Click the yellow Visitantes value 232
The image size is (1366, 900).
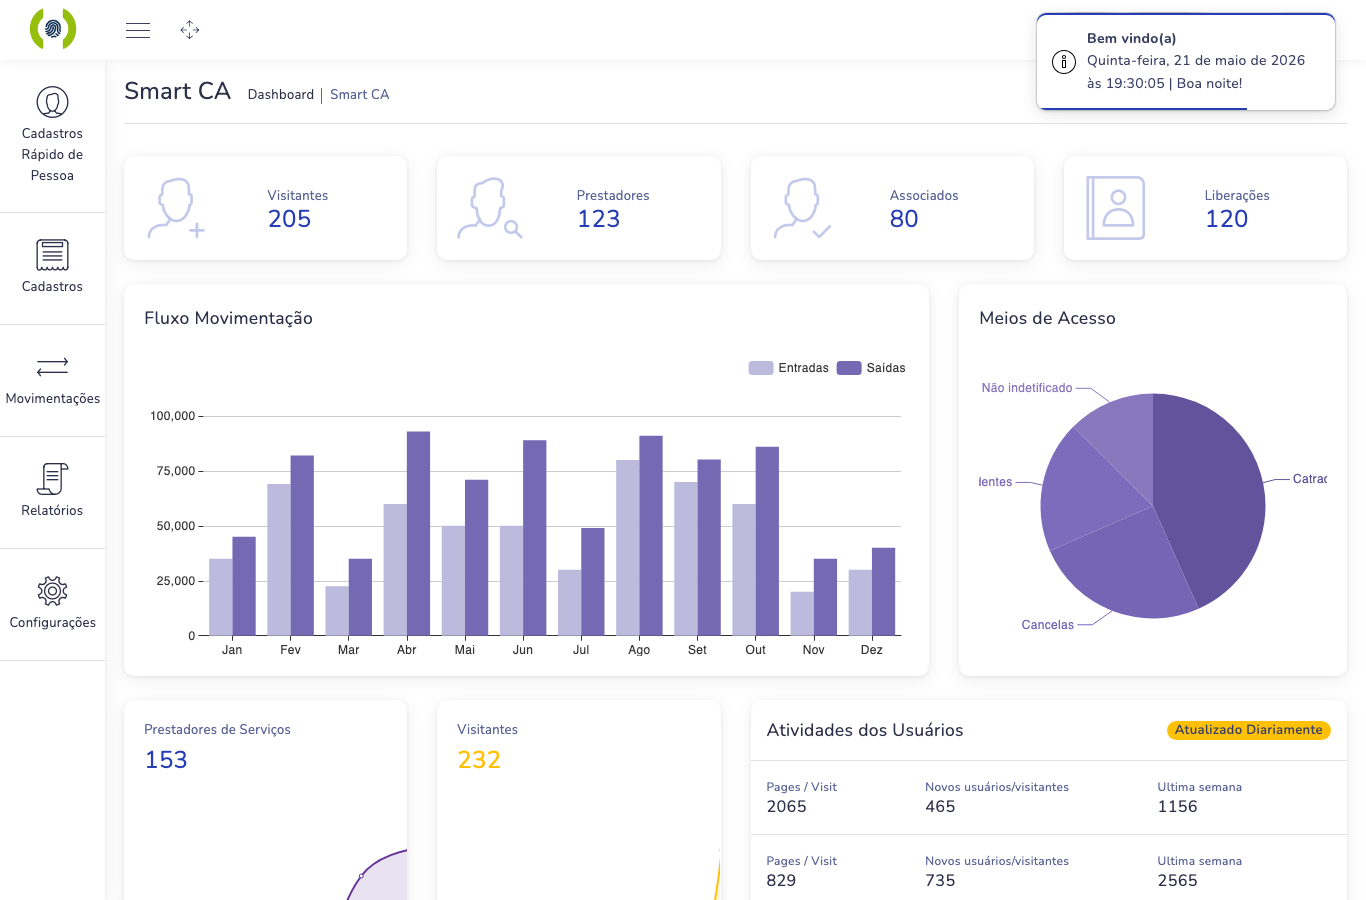point(479,760)
